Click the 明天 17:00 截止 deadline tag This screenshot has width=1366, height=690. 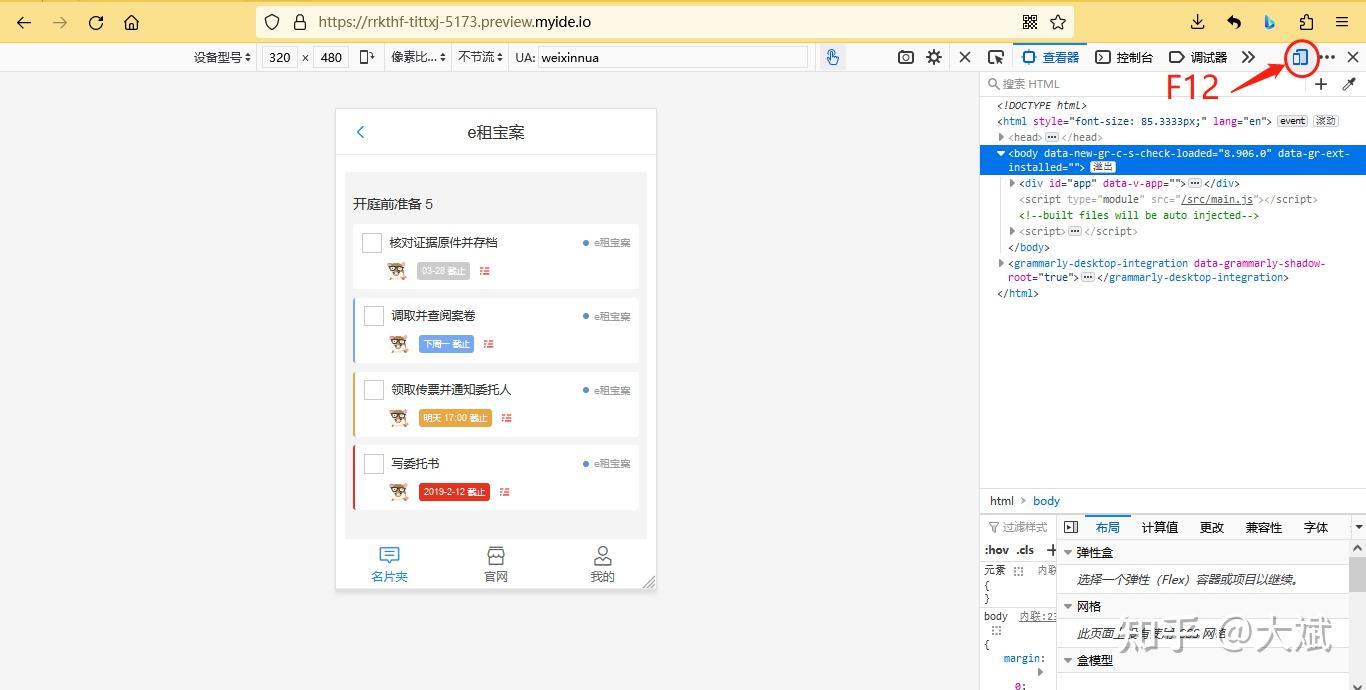[x=455, y=418]
